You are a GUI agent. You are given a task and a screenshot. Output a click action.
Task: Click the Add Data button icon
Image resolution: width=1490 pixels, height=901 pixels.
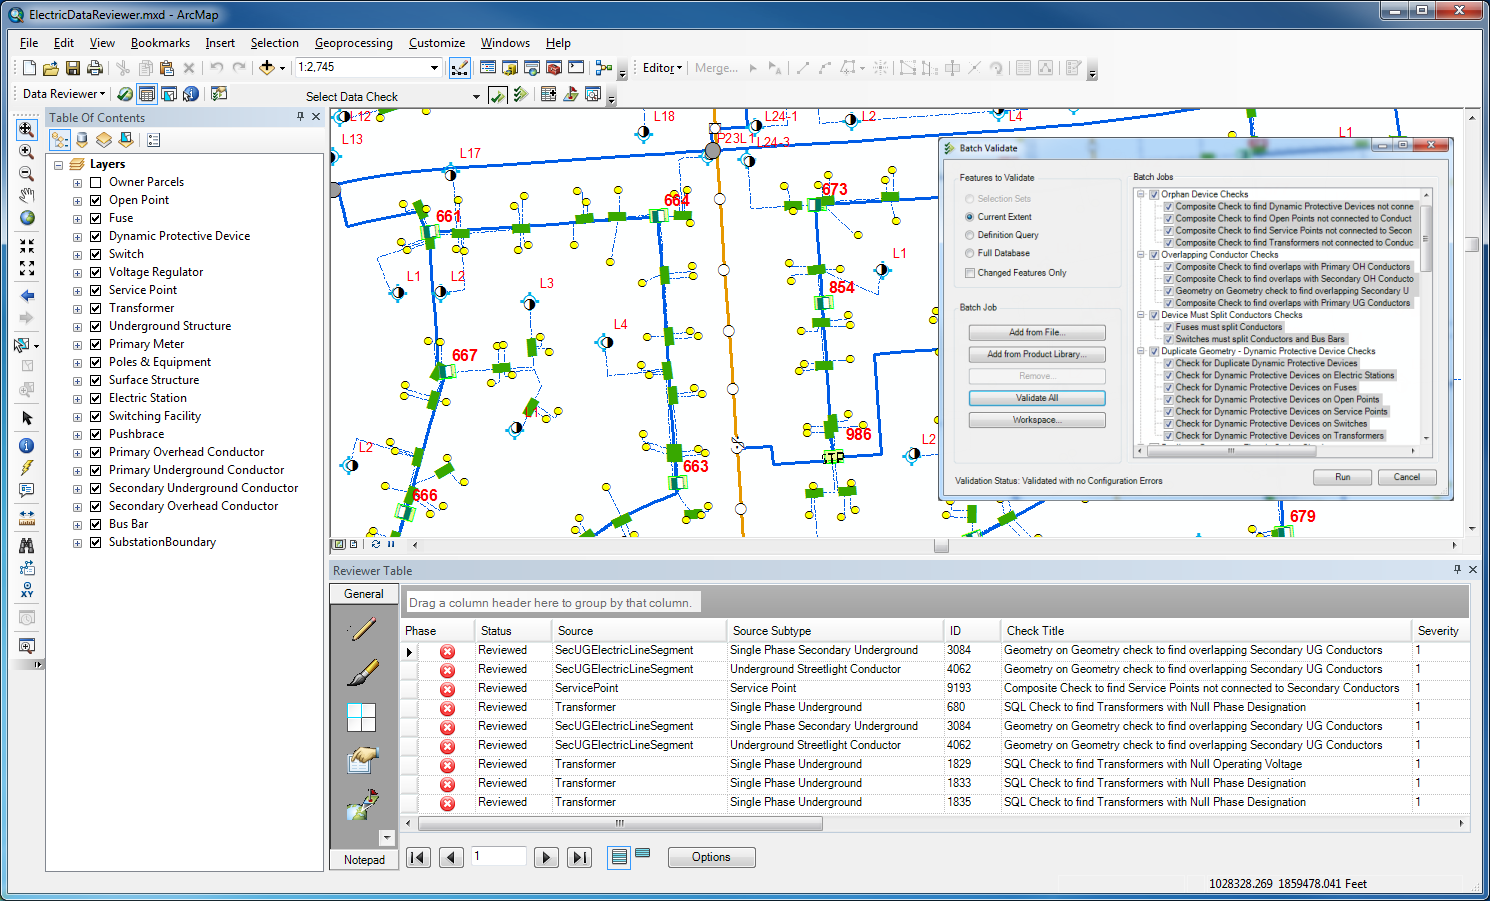(266, 68)
